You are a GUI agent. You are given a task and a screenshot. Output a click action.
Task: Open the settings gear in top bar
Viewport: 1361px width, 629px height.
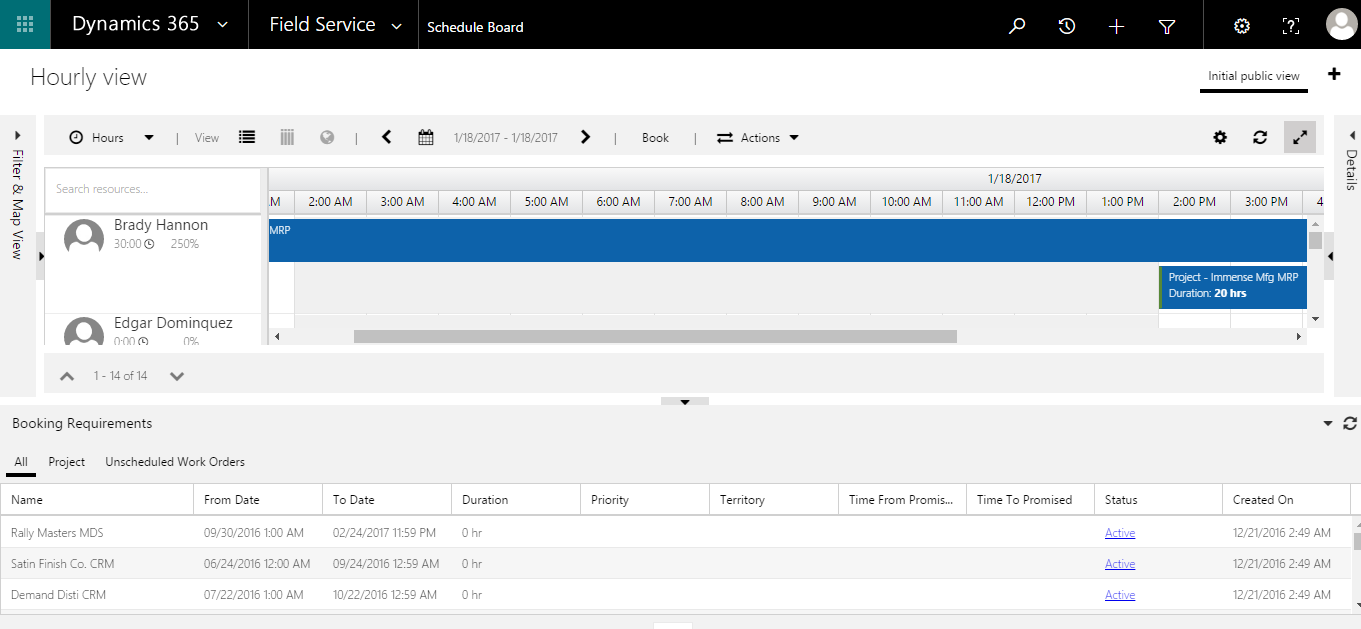pyautogui.click(x=1242, y=26)
